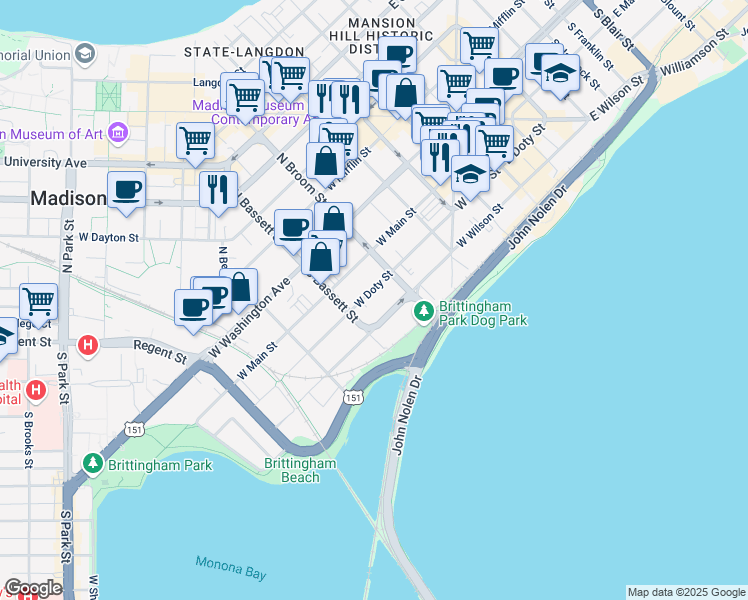
Task: Open the Brittingham Beach label
Action: [x=300, y=470]
